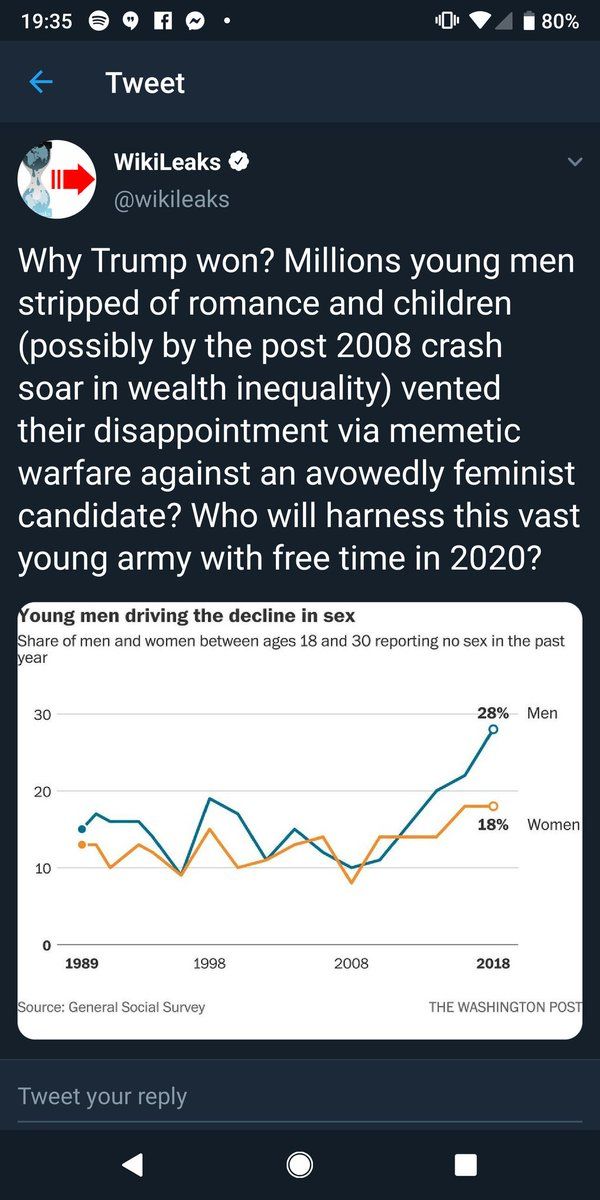Expand tweet options chevron
Image resolution: width=600 pixels, height=1200 pixels.
click(x=574, y=162)
